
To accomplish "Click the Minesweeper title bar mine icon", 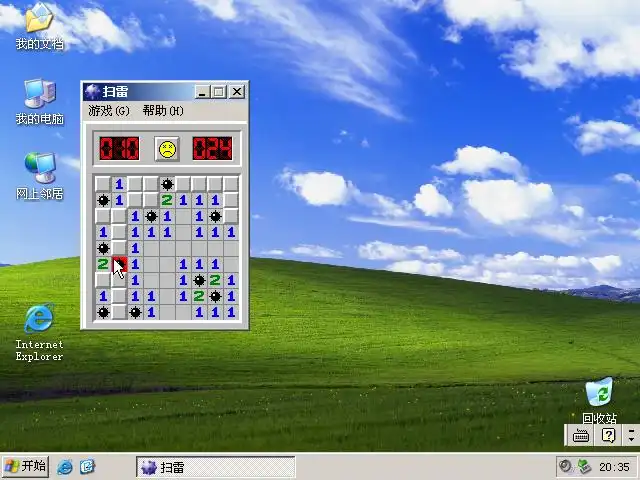I will point(92,91).
